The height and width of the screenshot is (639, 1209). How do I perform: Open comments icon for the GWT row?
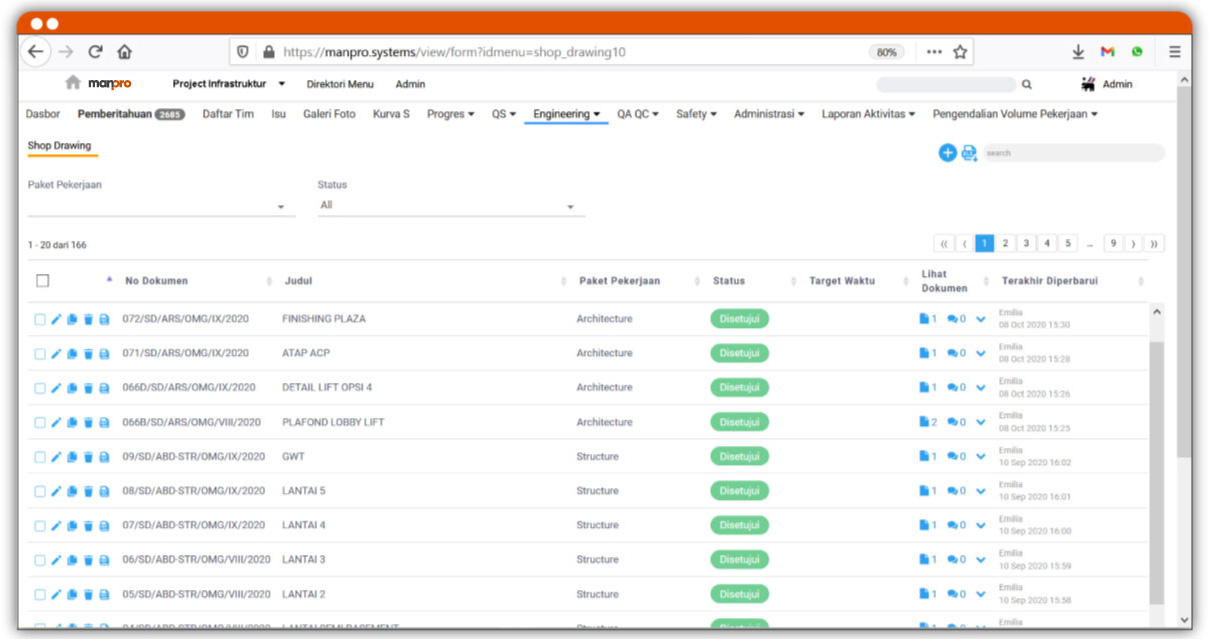pos(953,457)
